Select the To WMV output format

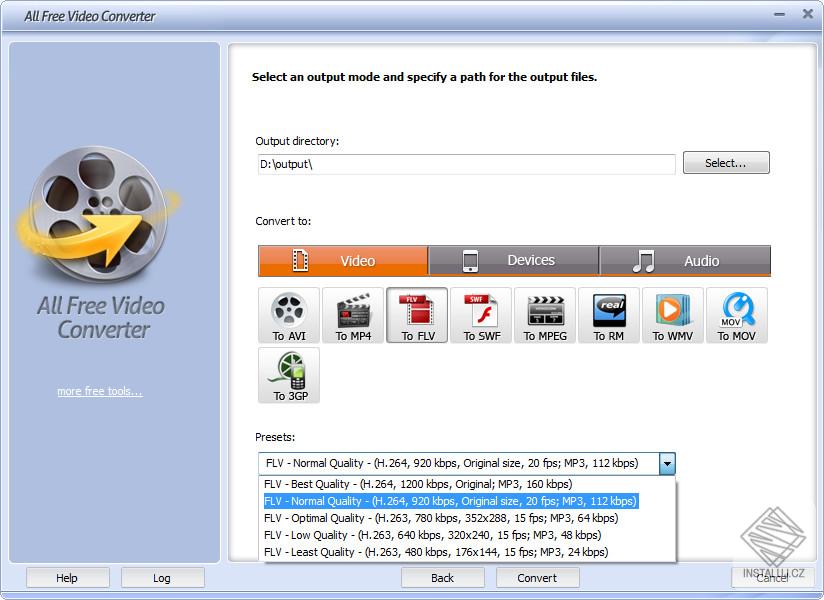pos(672,315)
